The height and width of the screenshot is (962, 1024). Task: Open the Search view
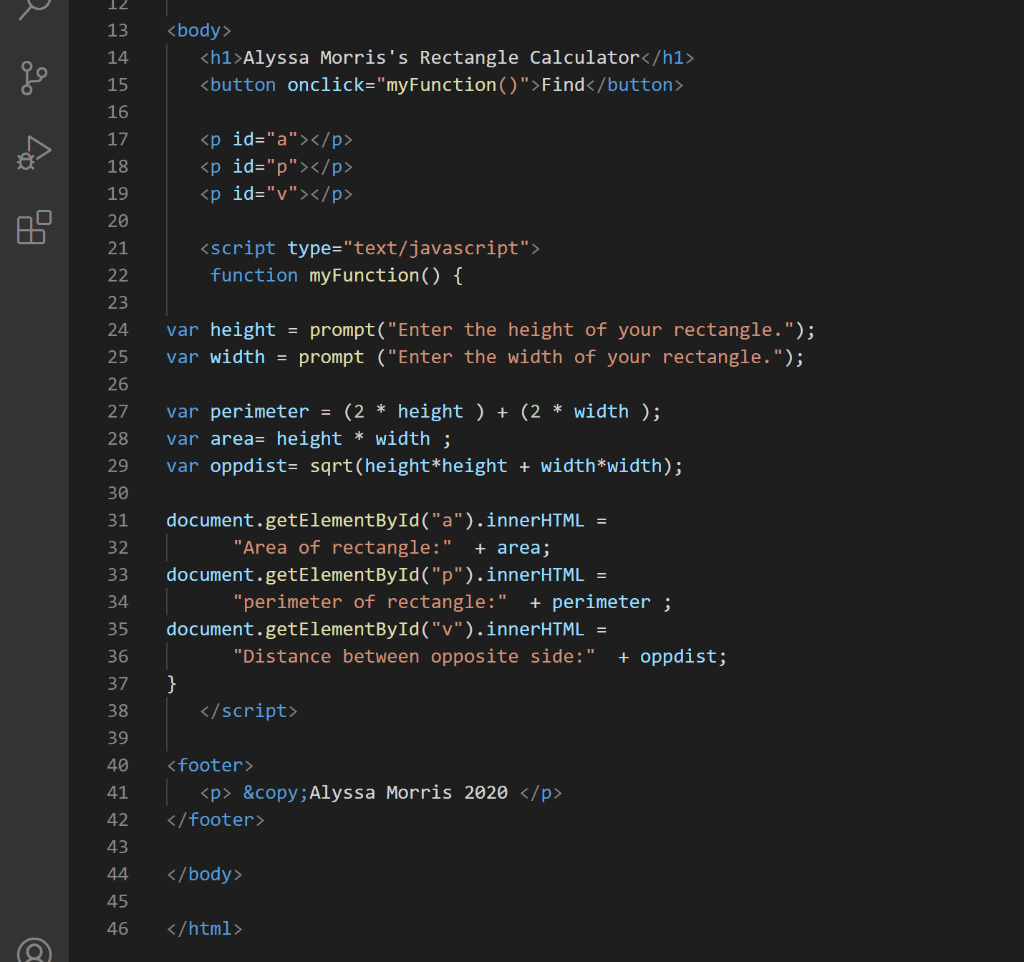pos(34,8)
